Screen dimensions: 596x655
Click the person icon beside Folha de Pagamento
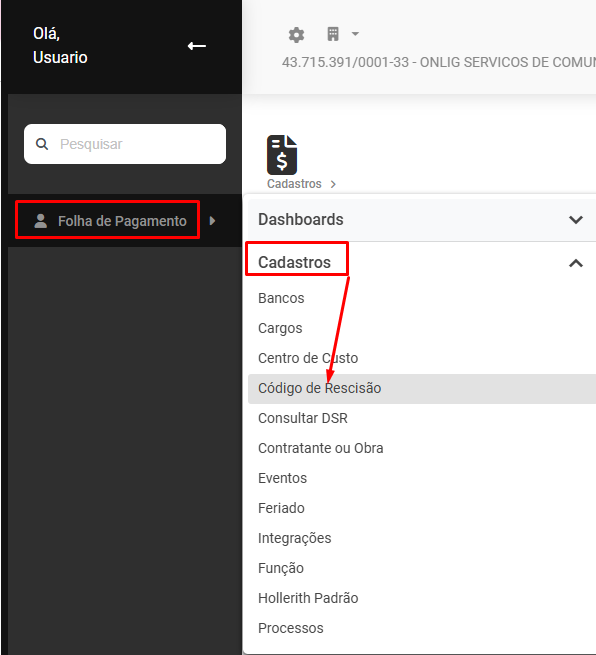pos(41,221)
